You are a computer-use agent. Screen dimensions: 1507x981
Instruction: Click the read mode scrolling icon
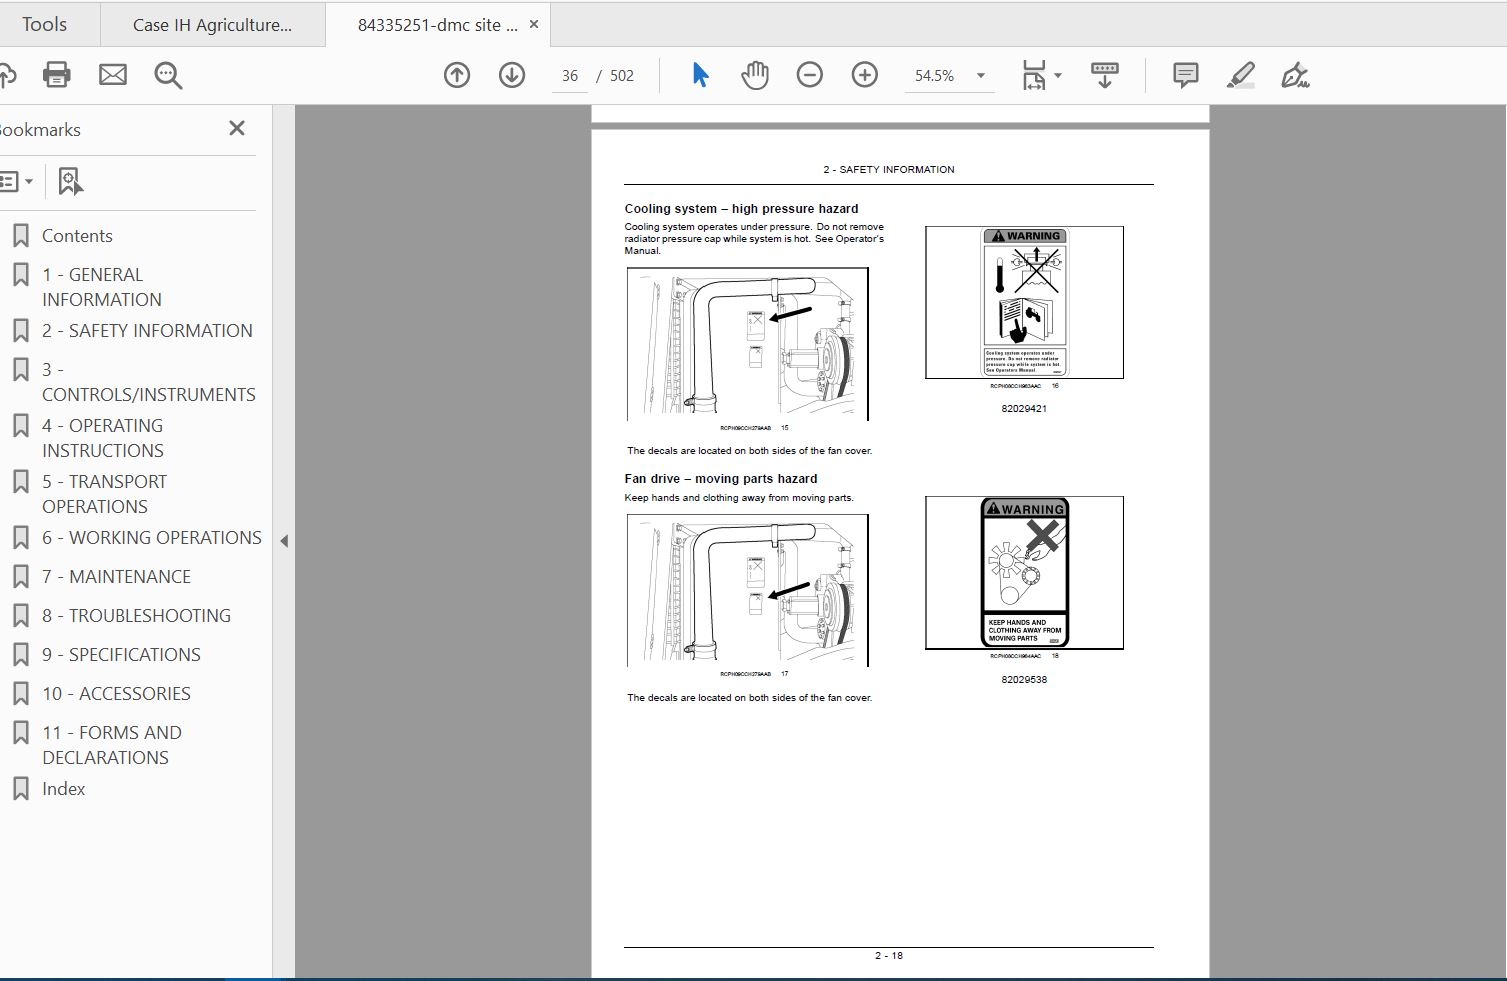[1105, 75]
